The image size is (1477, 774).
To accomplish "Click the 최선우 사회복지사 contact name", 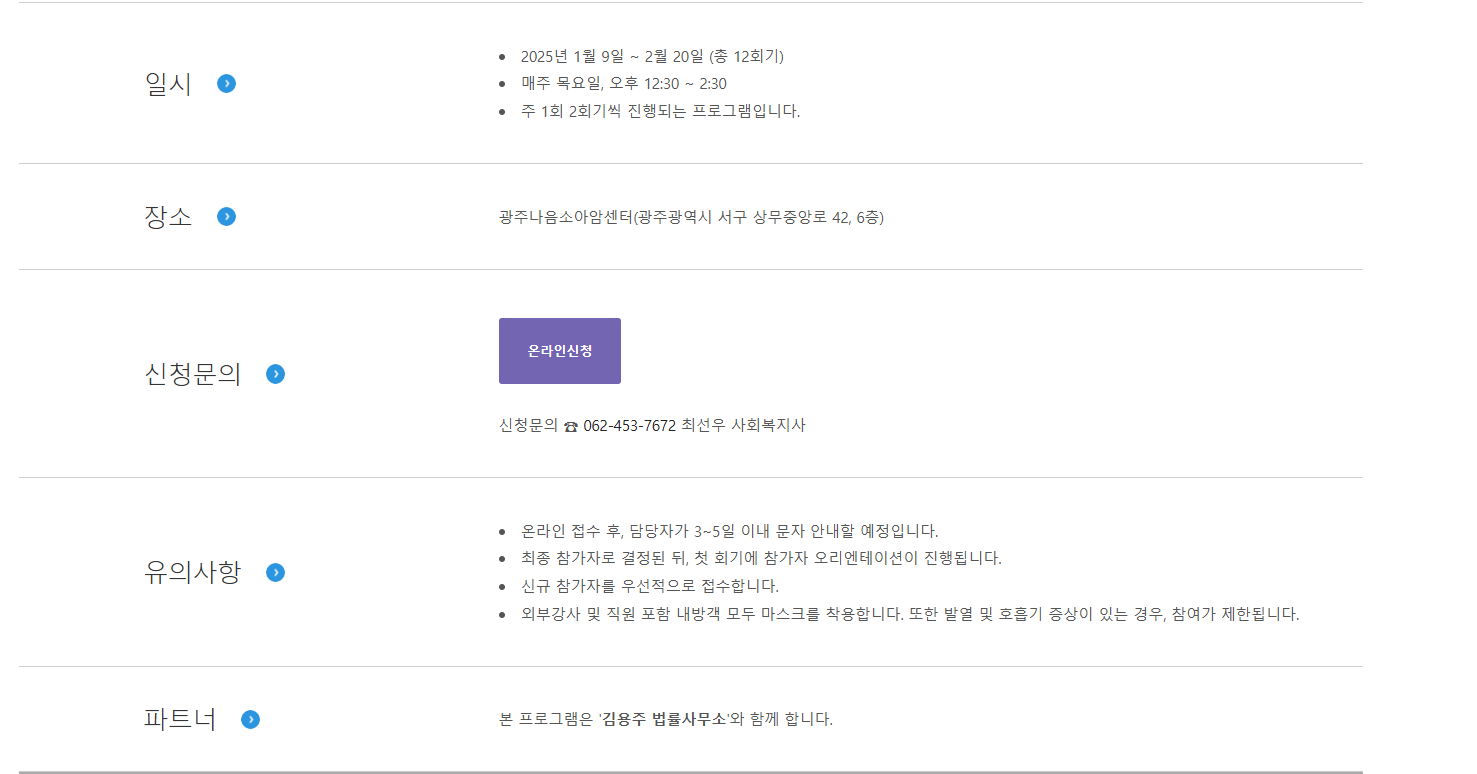I will pos(743,425).
